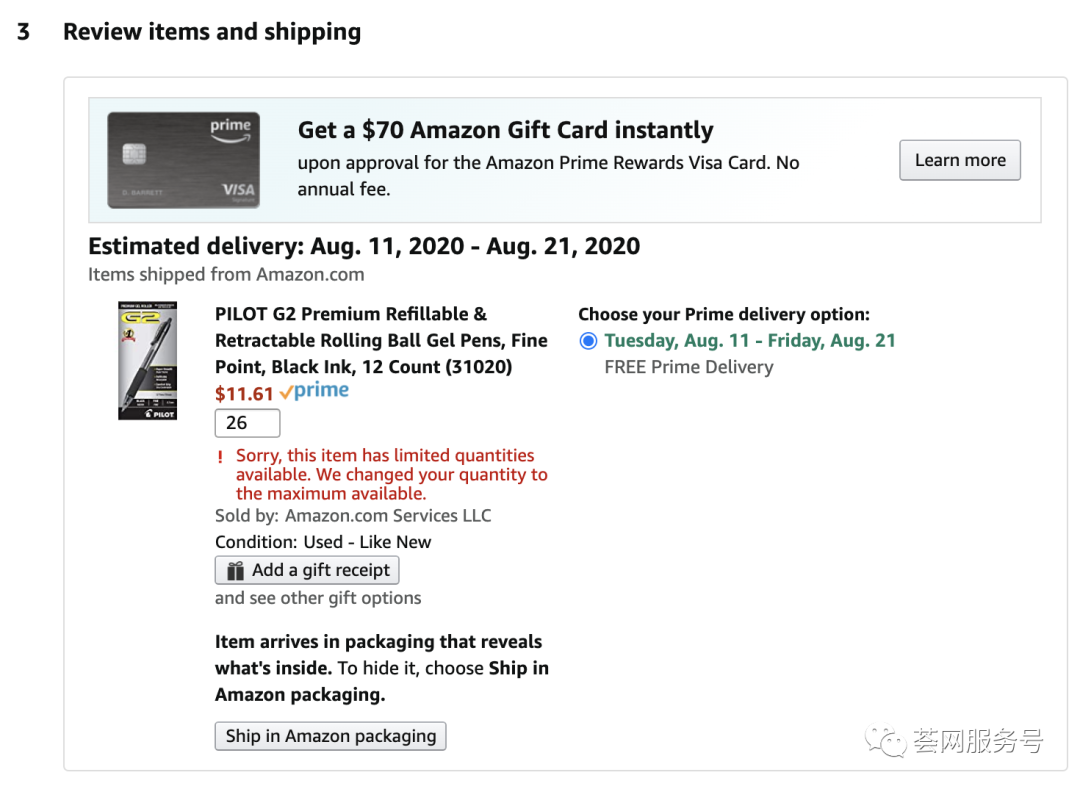1080x789 pixels.
Task: Click the Add a gift receipt button
Action: (x=307, y=571)
